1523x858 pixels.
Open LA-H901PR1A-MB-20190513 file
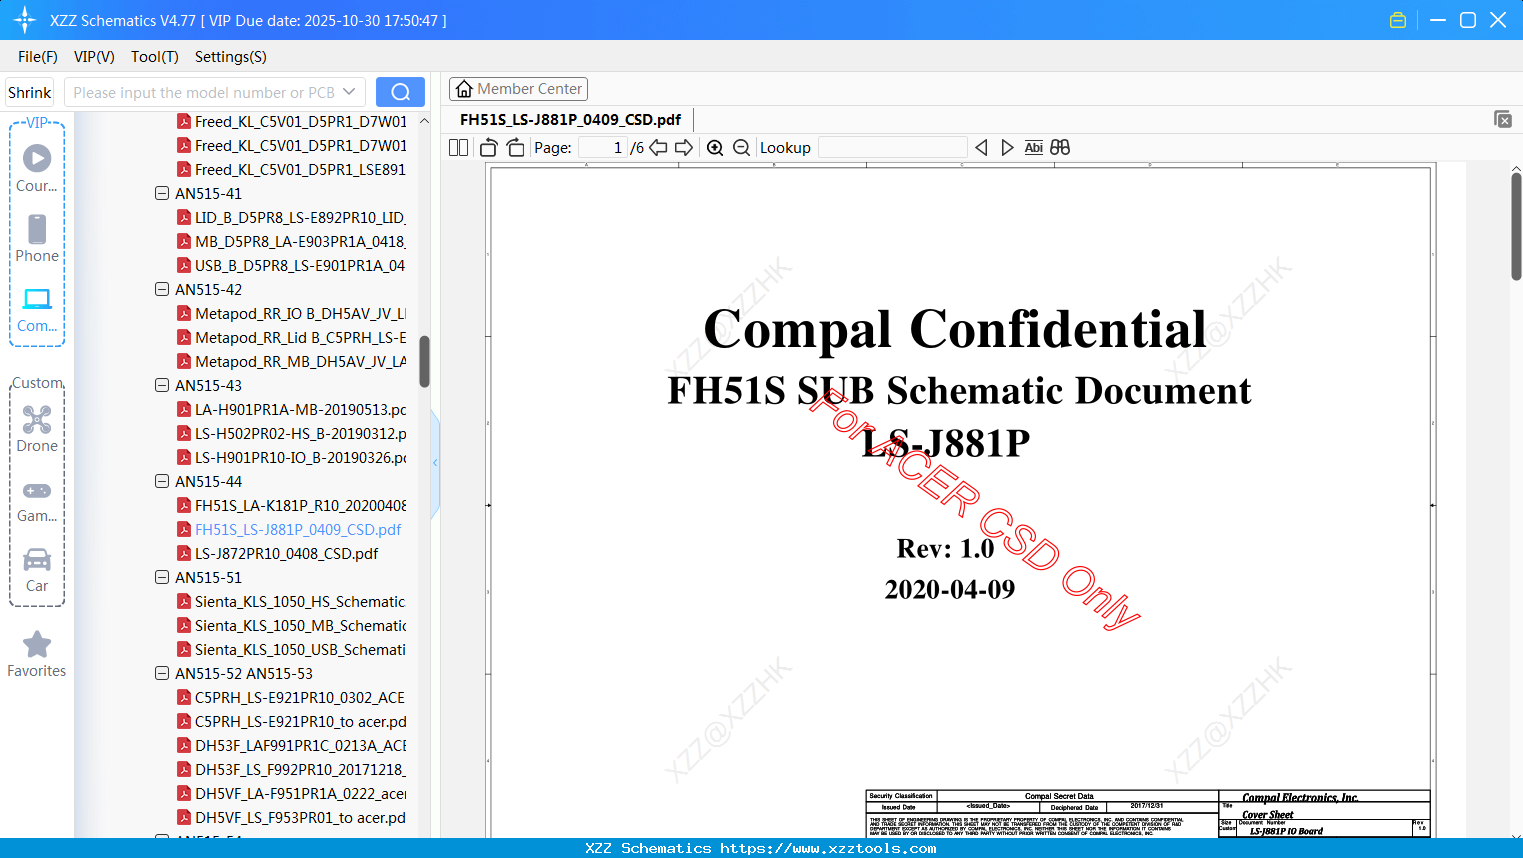pos(291,409)
